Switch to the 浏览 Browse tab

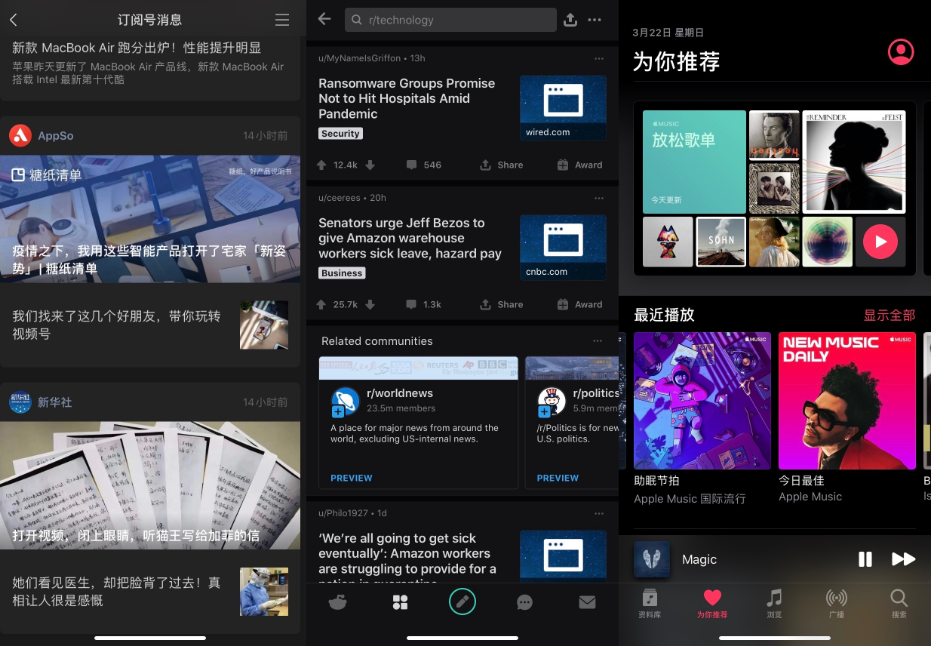click(x=774, y=603)
